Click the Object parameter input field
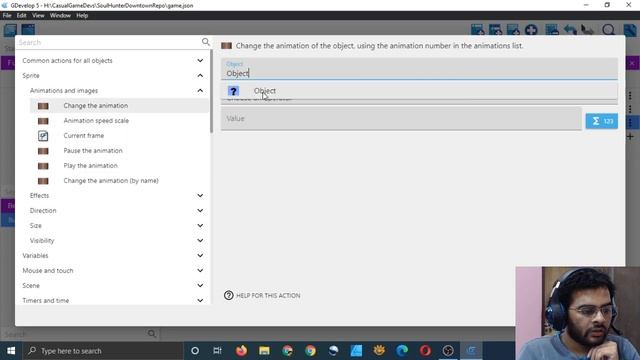The image size is (640, 360). 419,69
